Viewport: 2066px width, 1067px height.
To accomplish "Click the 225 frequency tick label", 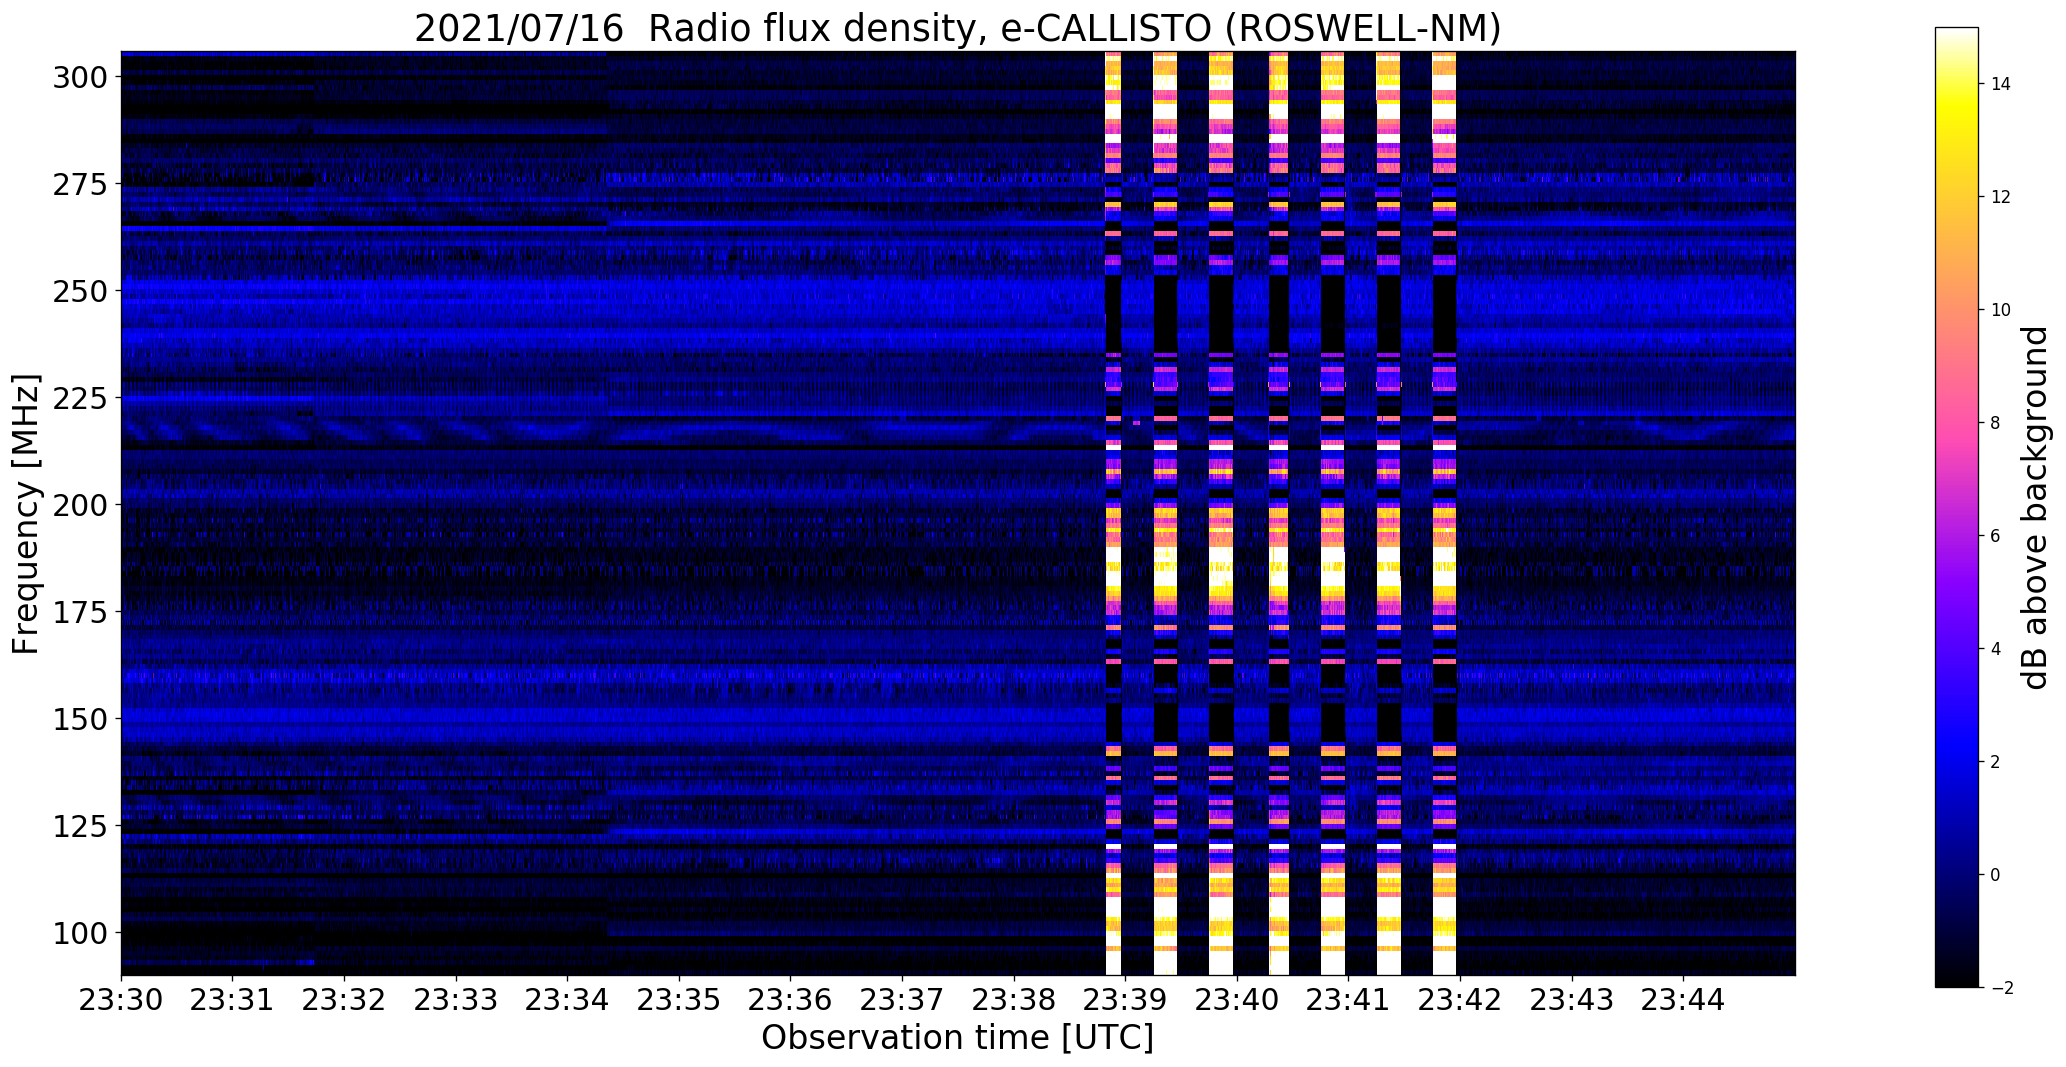I will (x=79, y=398).
